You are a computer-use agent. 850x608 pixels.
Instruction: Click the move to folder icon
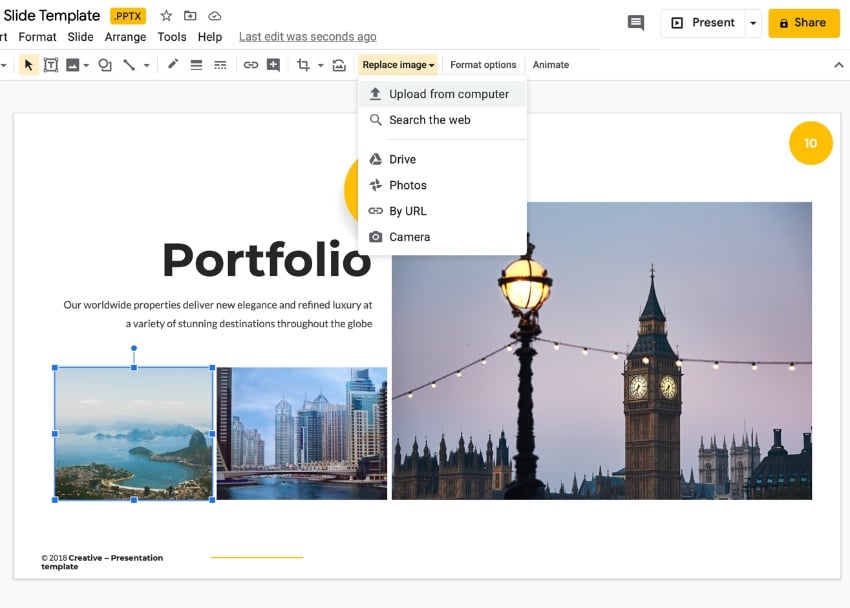pos(190,16)
